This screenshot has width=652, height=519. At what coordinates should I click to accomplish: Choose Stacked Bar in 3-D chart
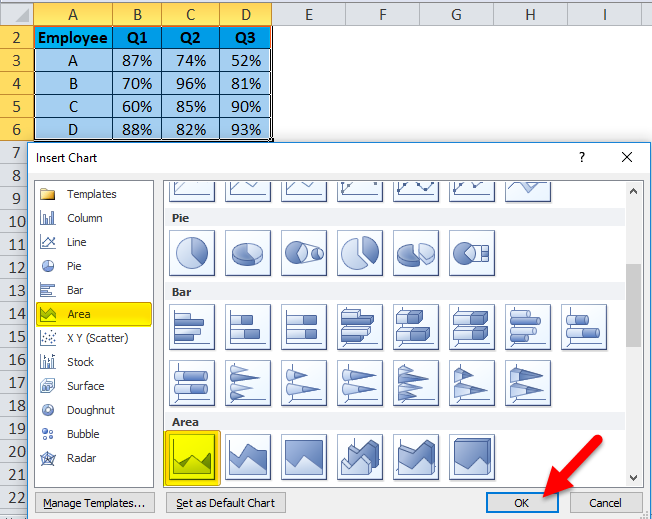pos(416,327)
